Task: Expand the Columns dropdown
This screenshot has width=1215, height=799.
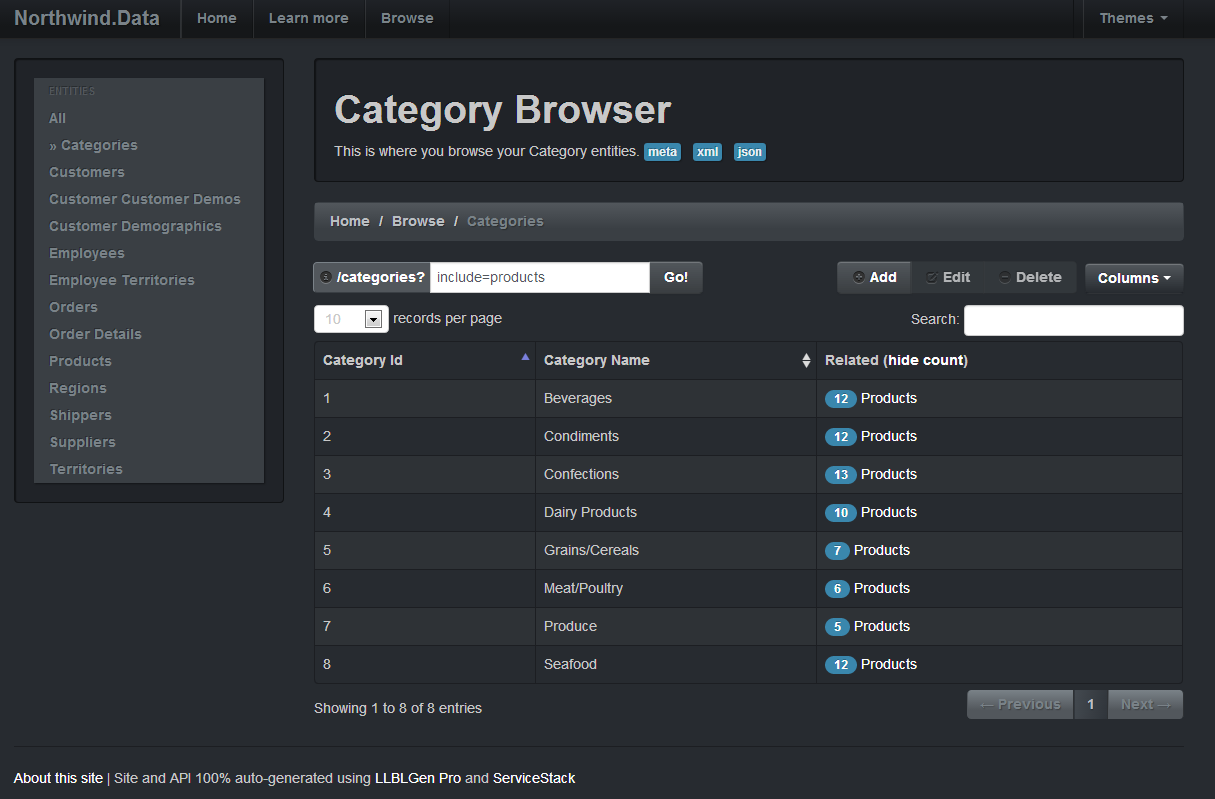Action: (x=1134, y=278)
